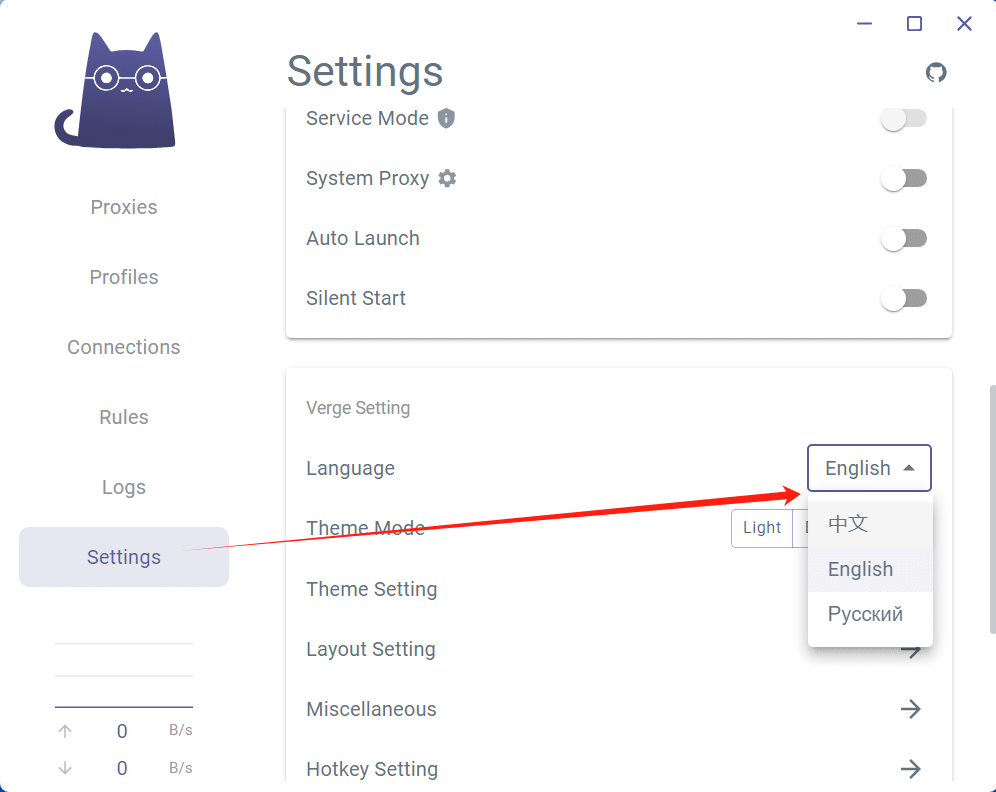Click the Miscellaneous arrow icon
996x792 pixels.
(x=910, y=709)
